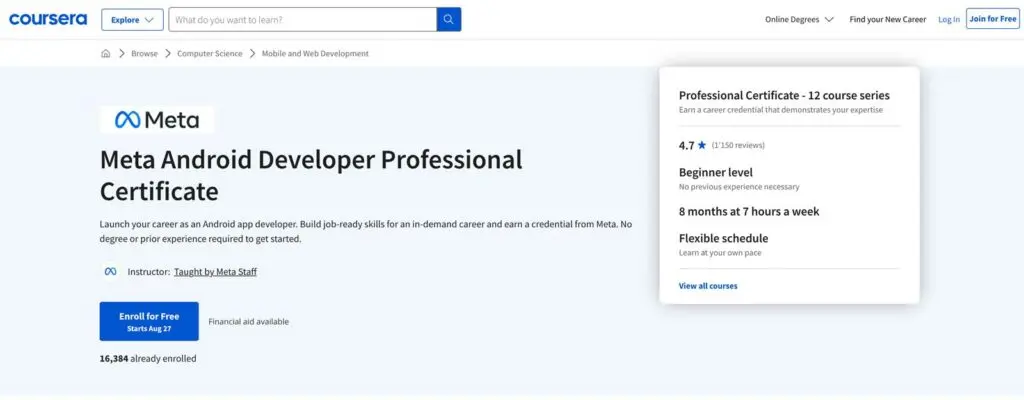Open Taught by Meta Staff link

216,272
